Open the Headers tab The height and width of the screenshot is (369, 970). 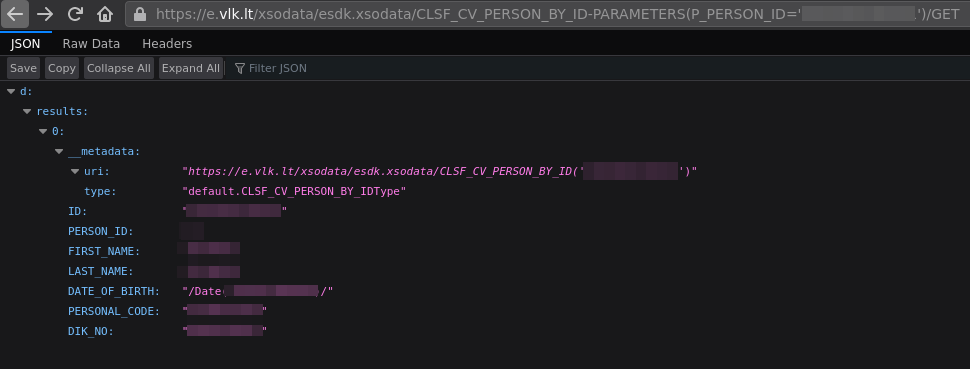pos(167,43)
